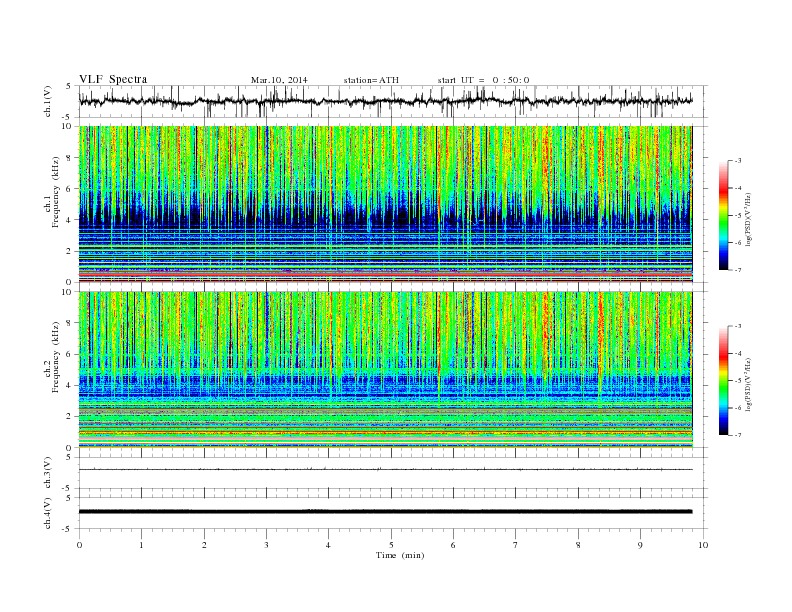Click the time axis tick label "8"
Screen dimensions: 792x612
click(x=578, y=545)
